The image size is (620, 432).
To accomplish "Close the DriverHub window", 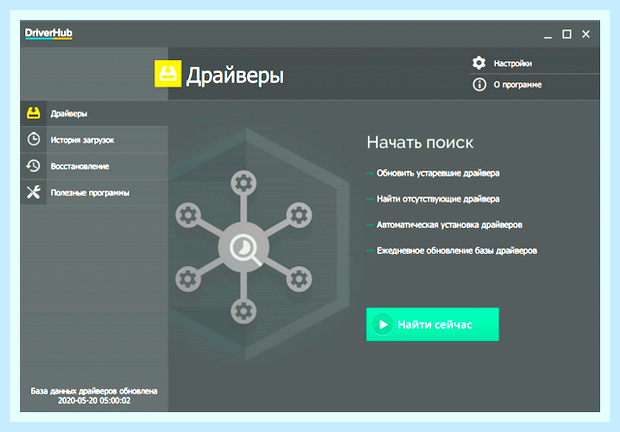I will [x=586, y=34].
